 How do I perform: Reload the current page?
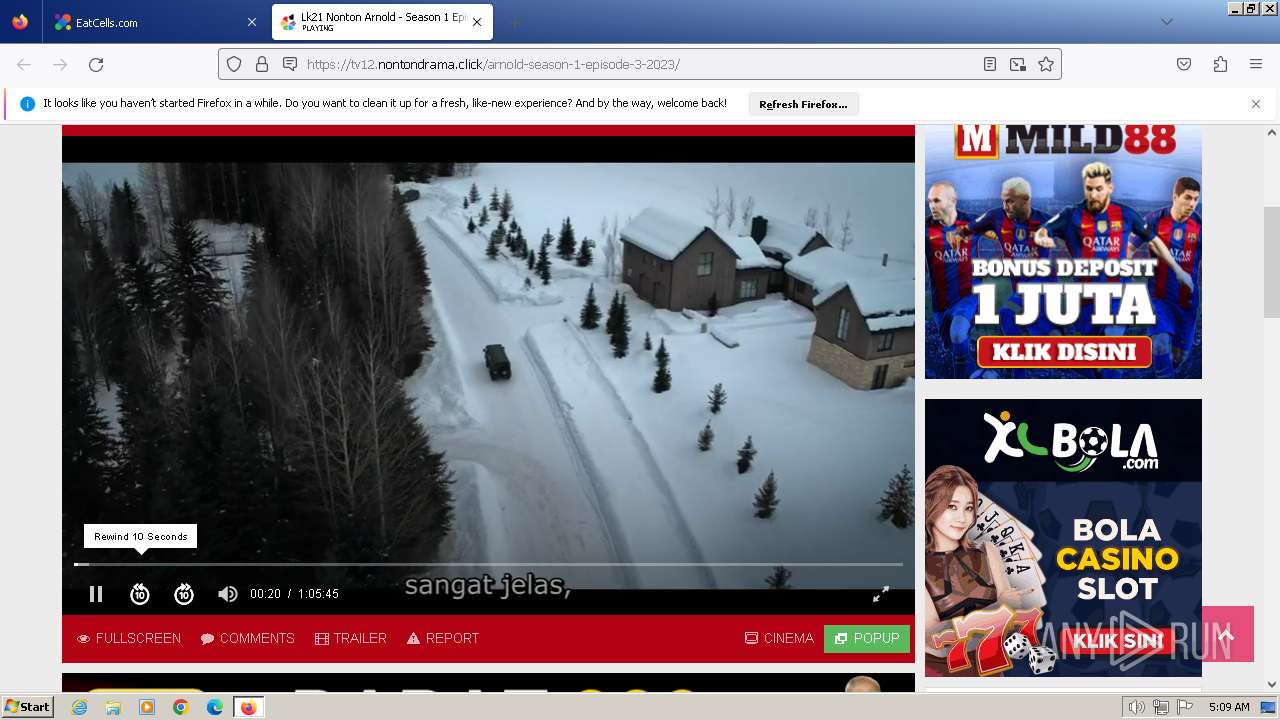(x=96, y=64)
